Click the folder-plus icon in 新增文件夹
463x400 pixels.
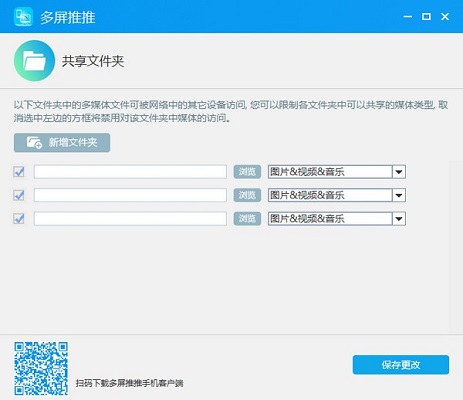click(x=34, y=143)
